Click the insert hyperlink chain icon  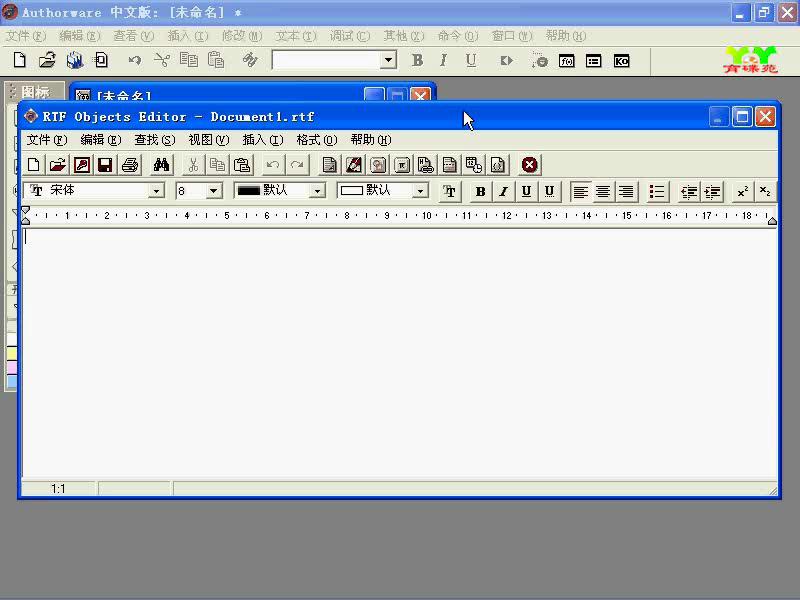tap(426, 165)
